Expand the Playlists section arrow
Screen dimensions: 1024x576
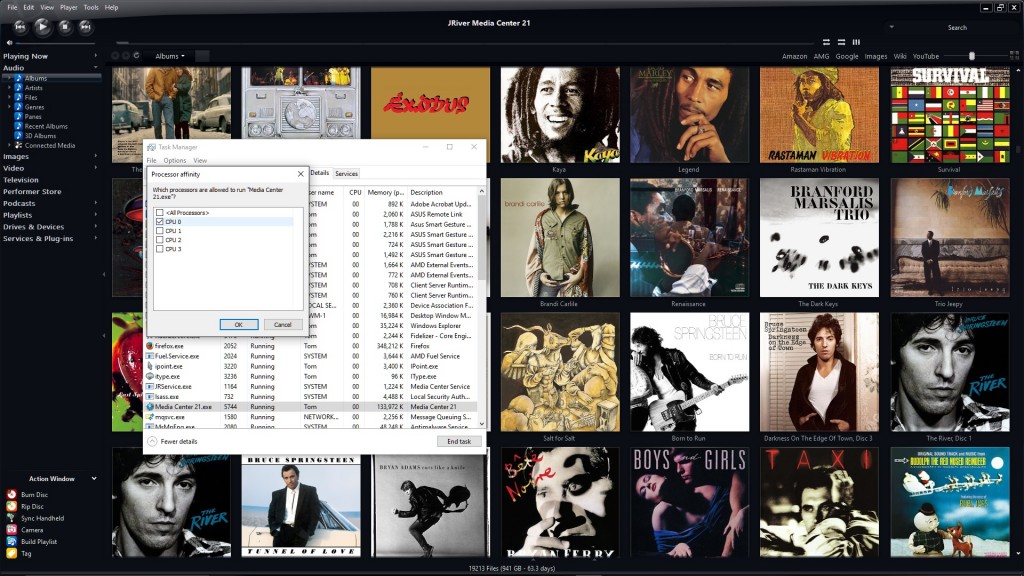(x=96, y=215)
